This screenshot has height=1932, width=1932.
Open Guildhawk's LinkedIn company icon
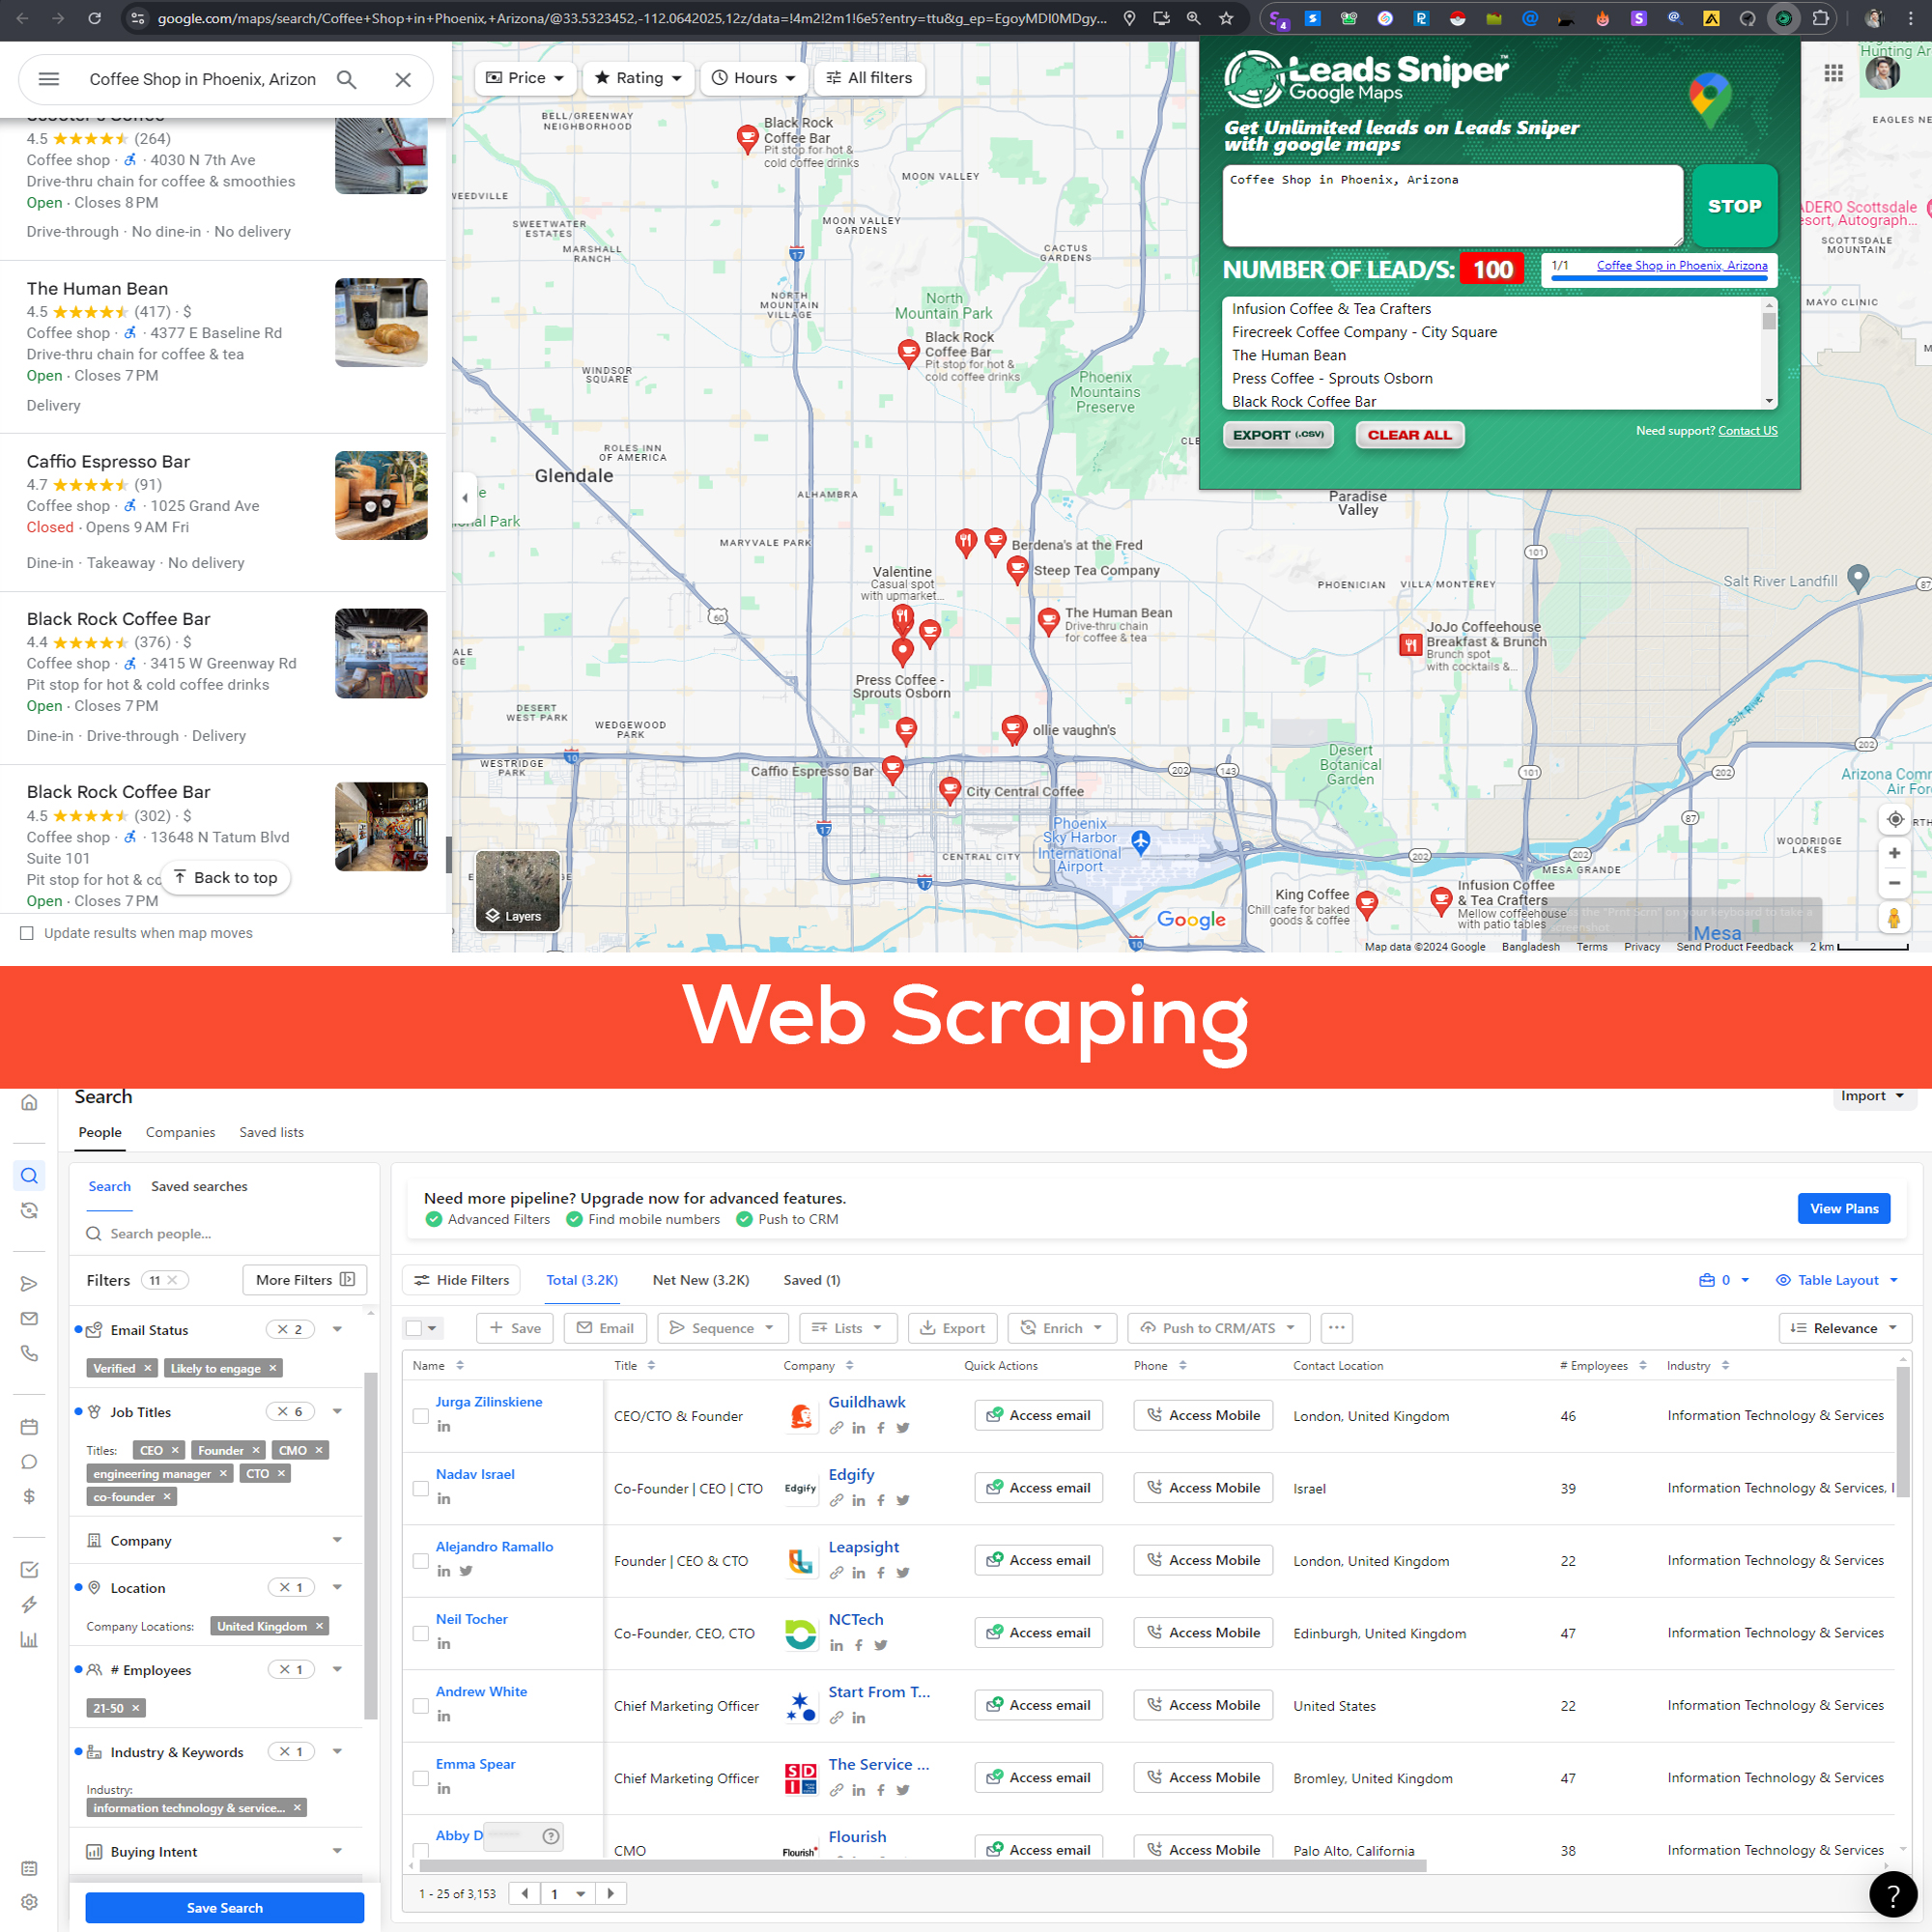(858, 1428)
